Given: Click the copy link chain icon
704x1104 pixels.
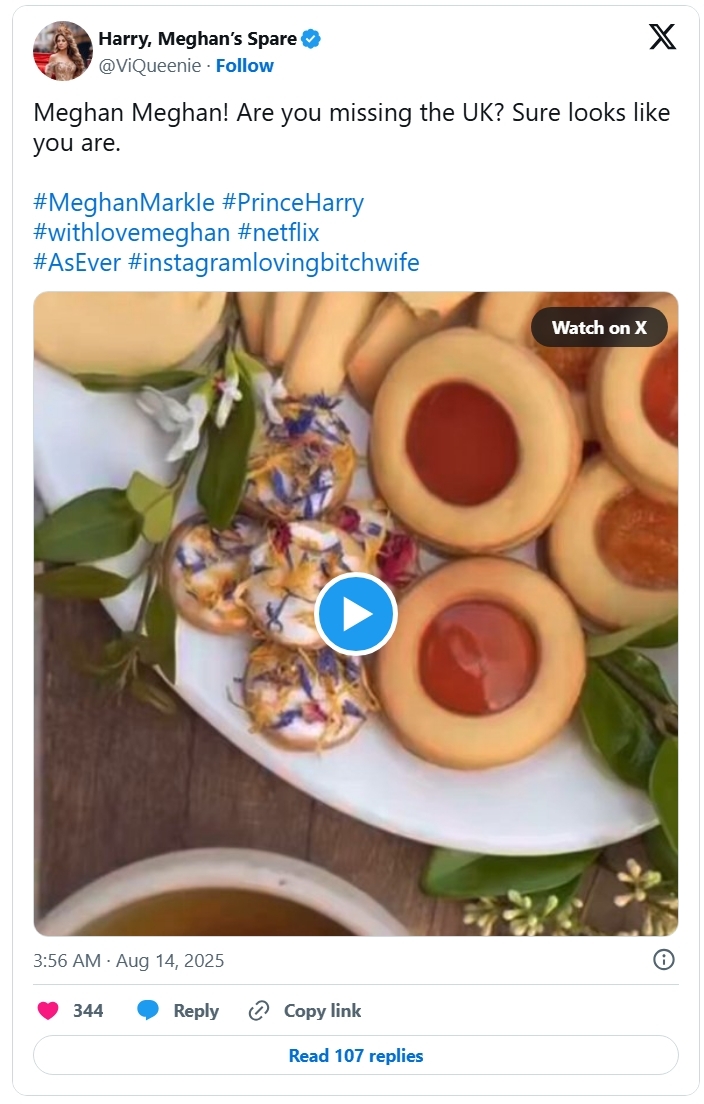Looking at the screenshot, I should tap(259, 1011).
